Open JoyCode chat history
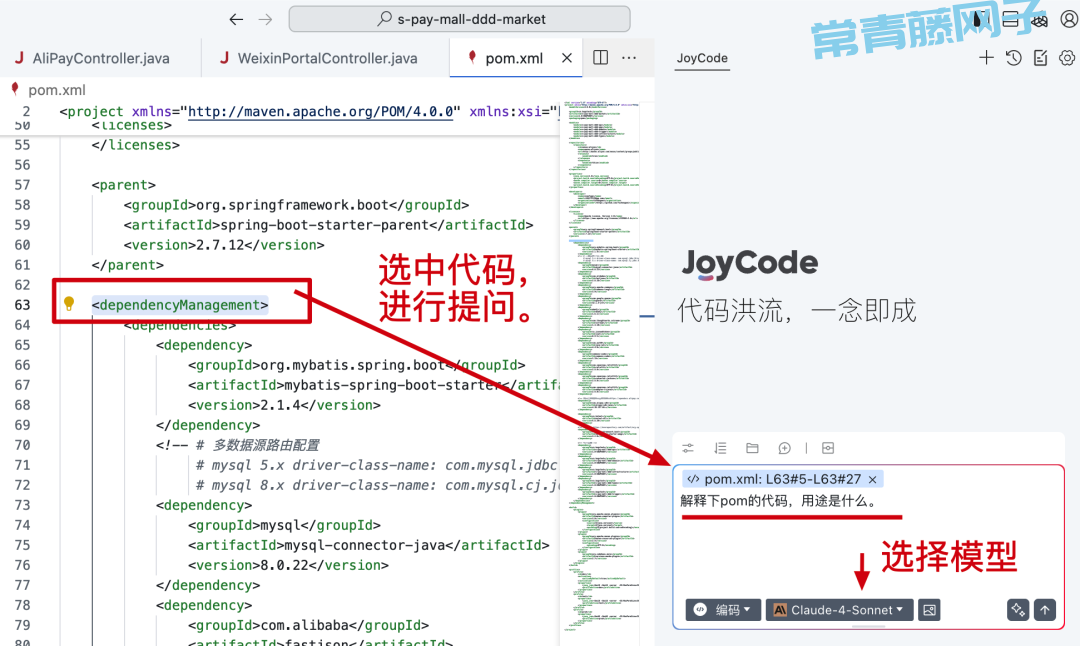This screenshot has width=1080, height=646. coord(1013,58)
